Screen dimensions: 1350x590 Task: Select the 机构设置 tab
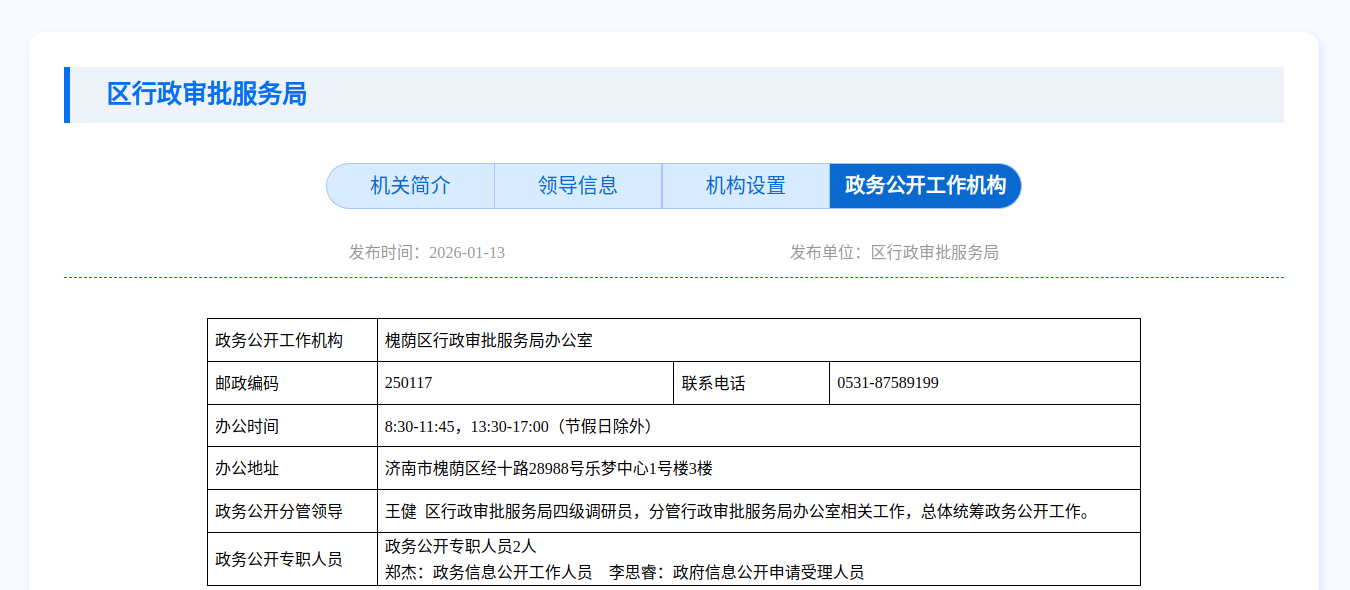click(746, 186)
